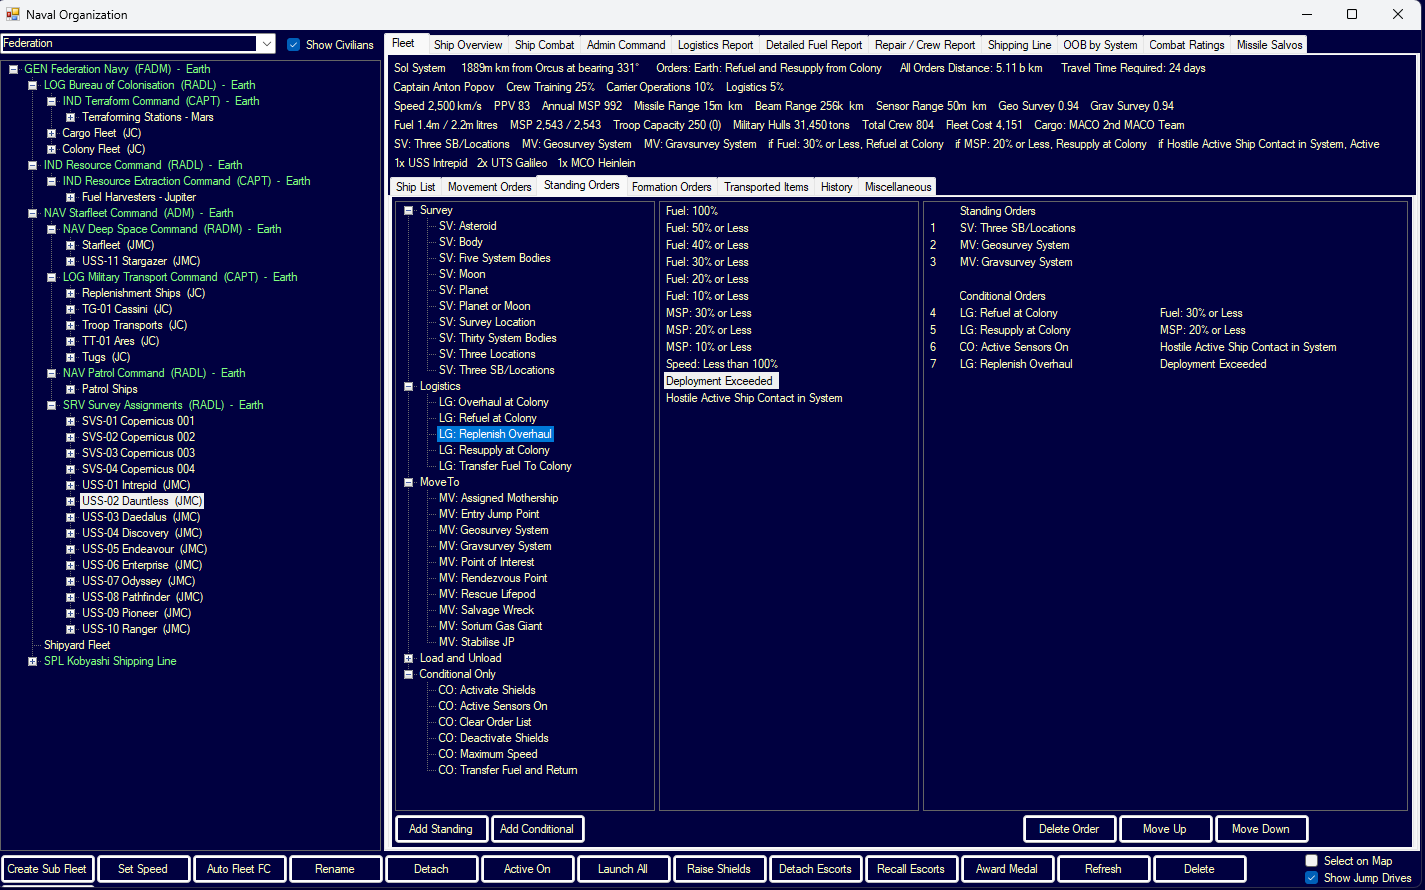Expand the Patrol Ships node
1425x890 pixels.
pos(71,389)
